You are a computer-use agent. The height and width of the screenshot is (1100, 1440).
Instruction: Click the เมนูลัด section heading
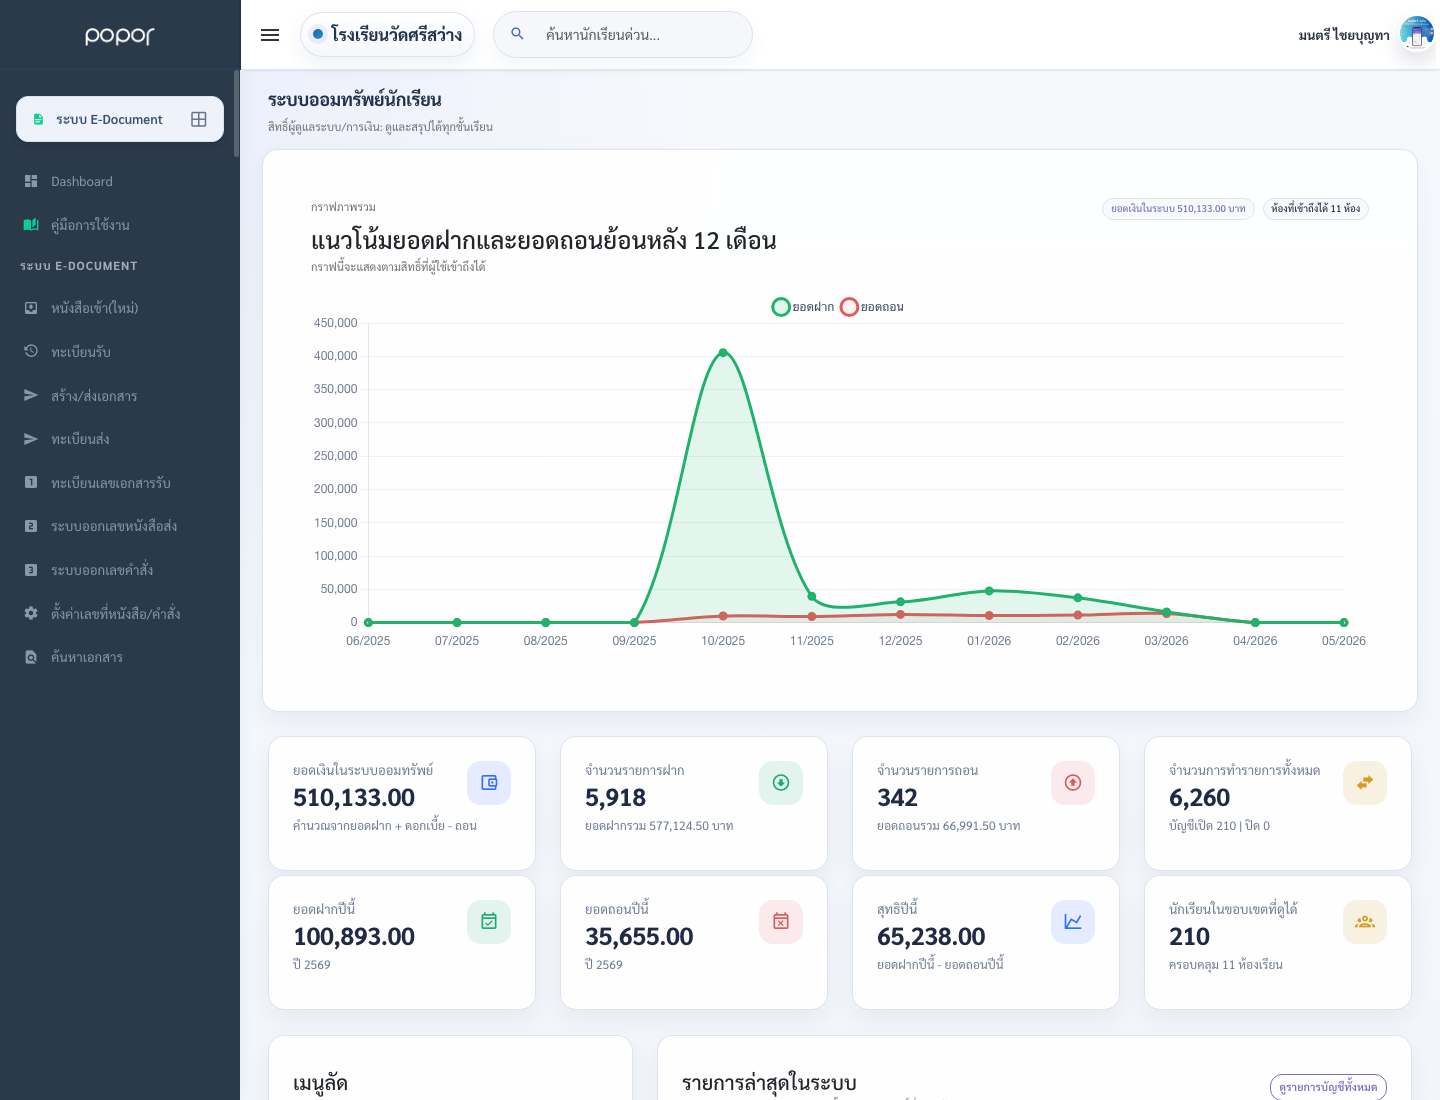tap(320, 1083)
